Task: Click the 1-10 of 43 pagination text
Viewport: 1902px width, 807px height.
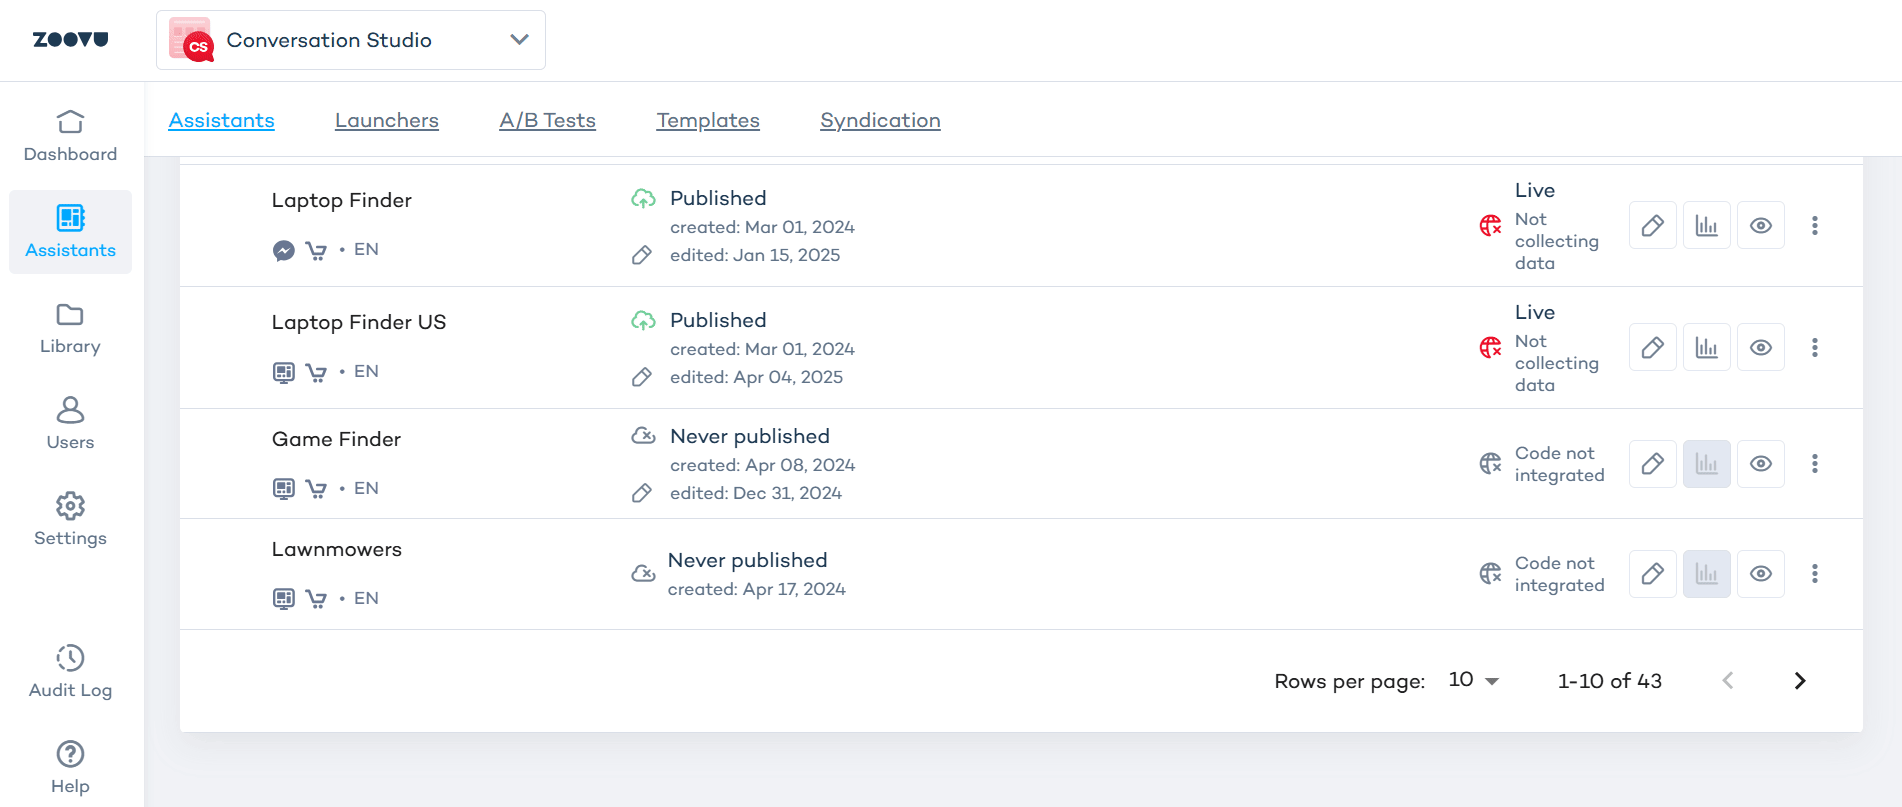Action: pos(1610,681)
